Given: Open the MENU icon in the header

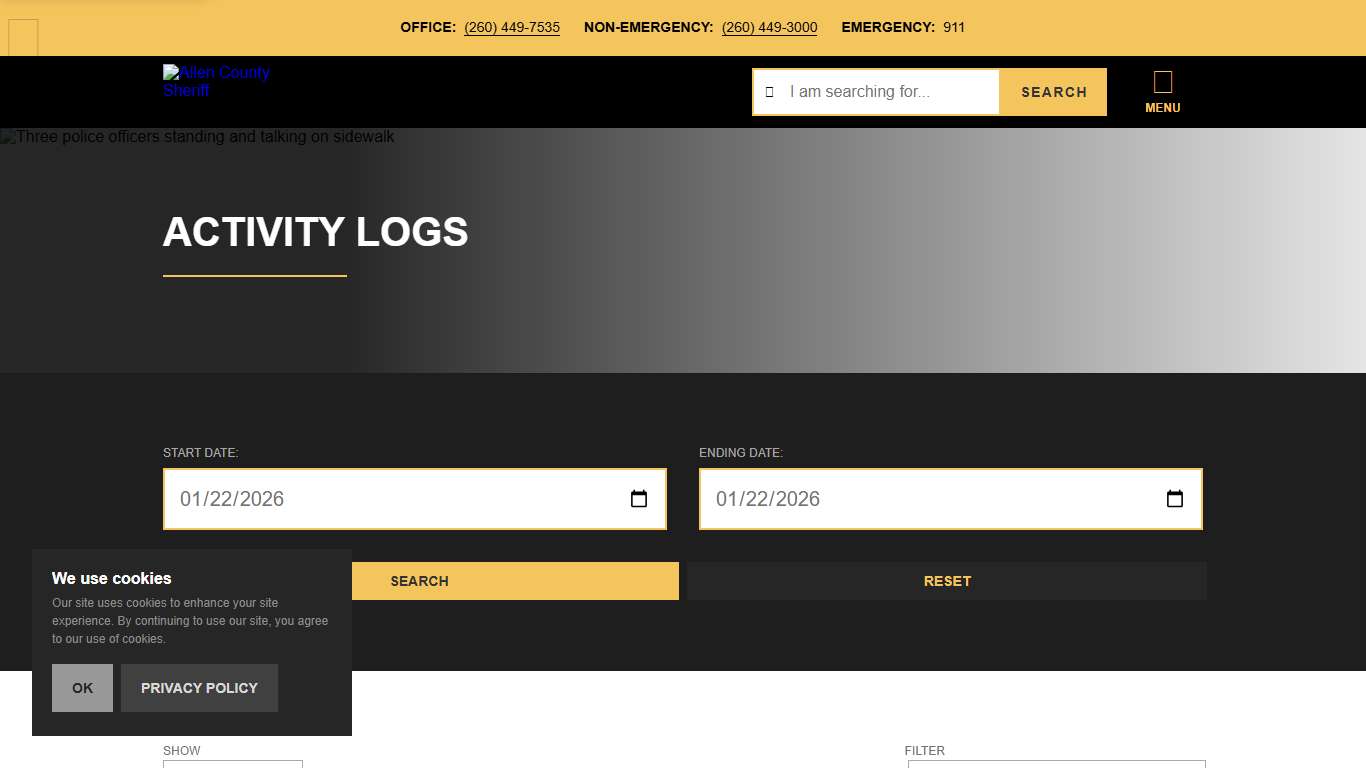Looking at the screenshot, I should point(1162,92).
